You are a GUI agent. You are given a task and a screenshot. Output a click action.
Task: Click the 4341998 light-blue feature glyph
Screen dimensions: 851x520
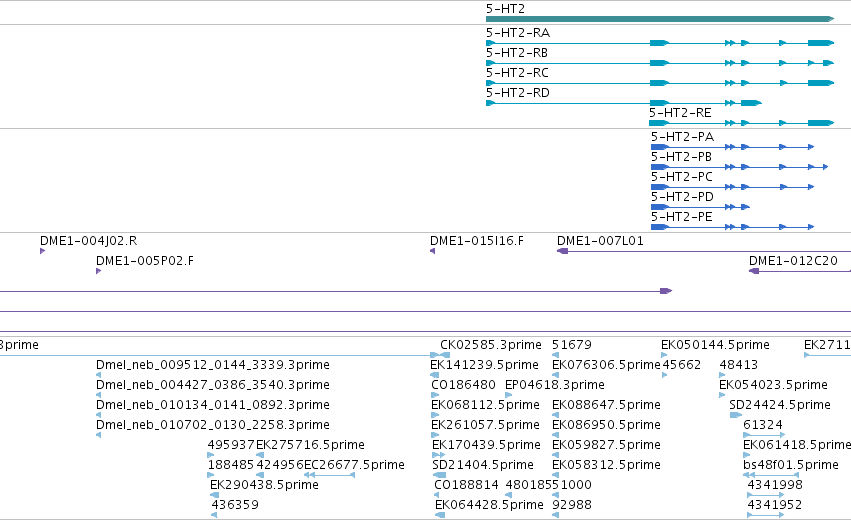(766, 495)
